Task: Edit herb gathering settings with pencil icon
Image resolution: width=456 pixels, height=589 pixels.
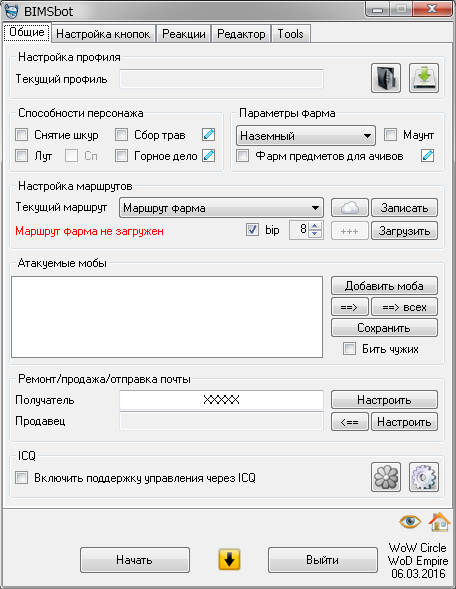Action: tap(208, 134)
